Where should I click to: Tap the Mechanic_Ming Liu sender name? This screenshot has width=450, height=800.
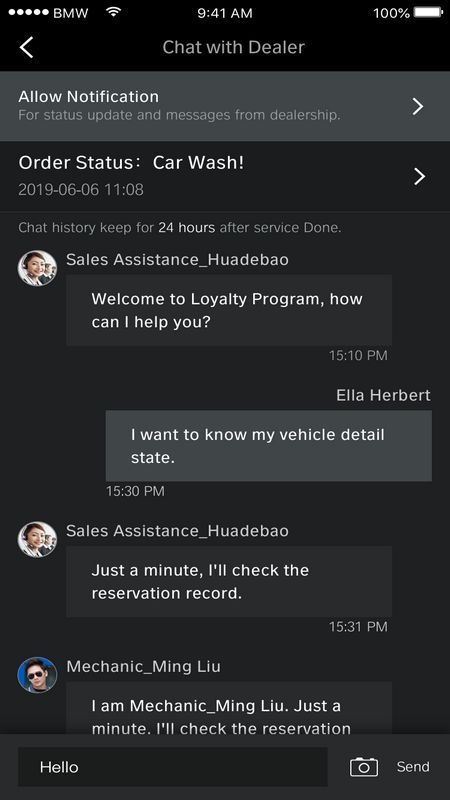143,667
